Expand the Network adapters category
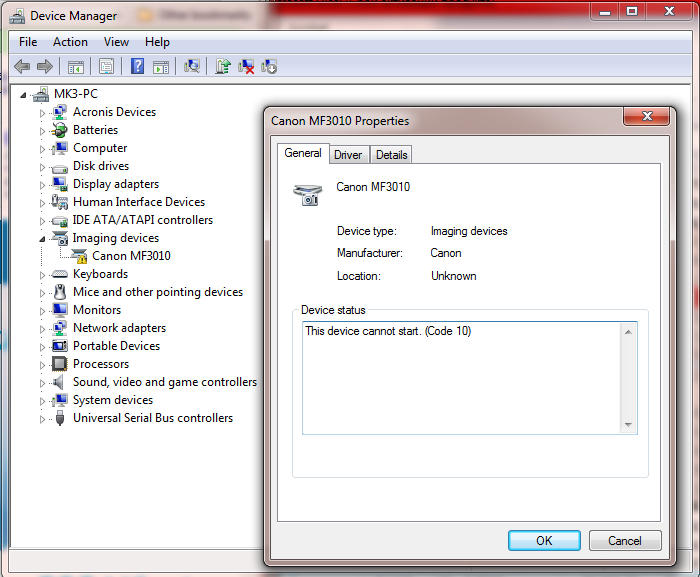This screenshot has height=577, width=700. [42, 329]
